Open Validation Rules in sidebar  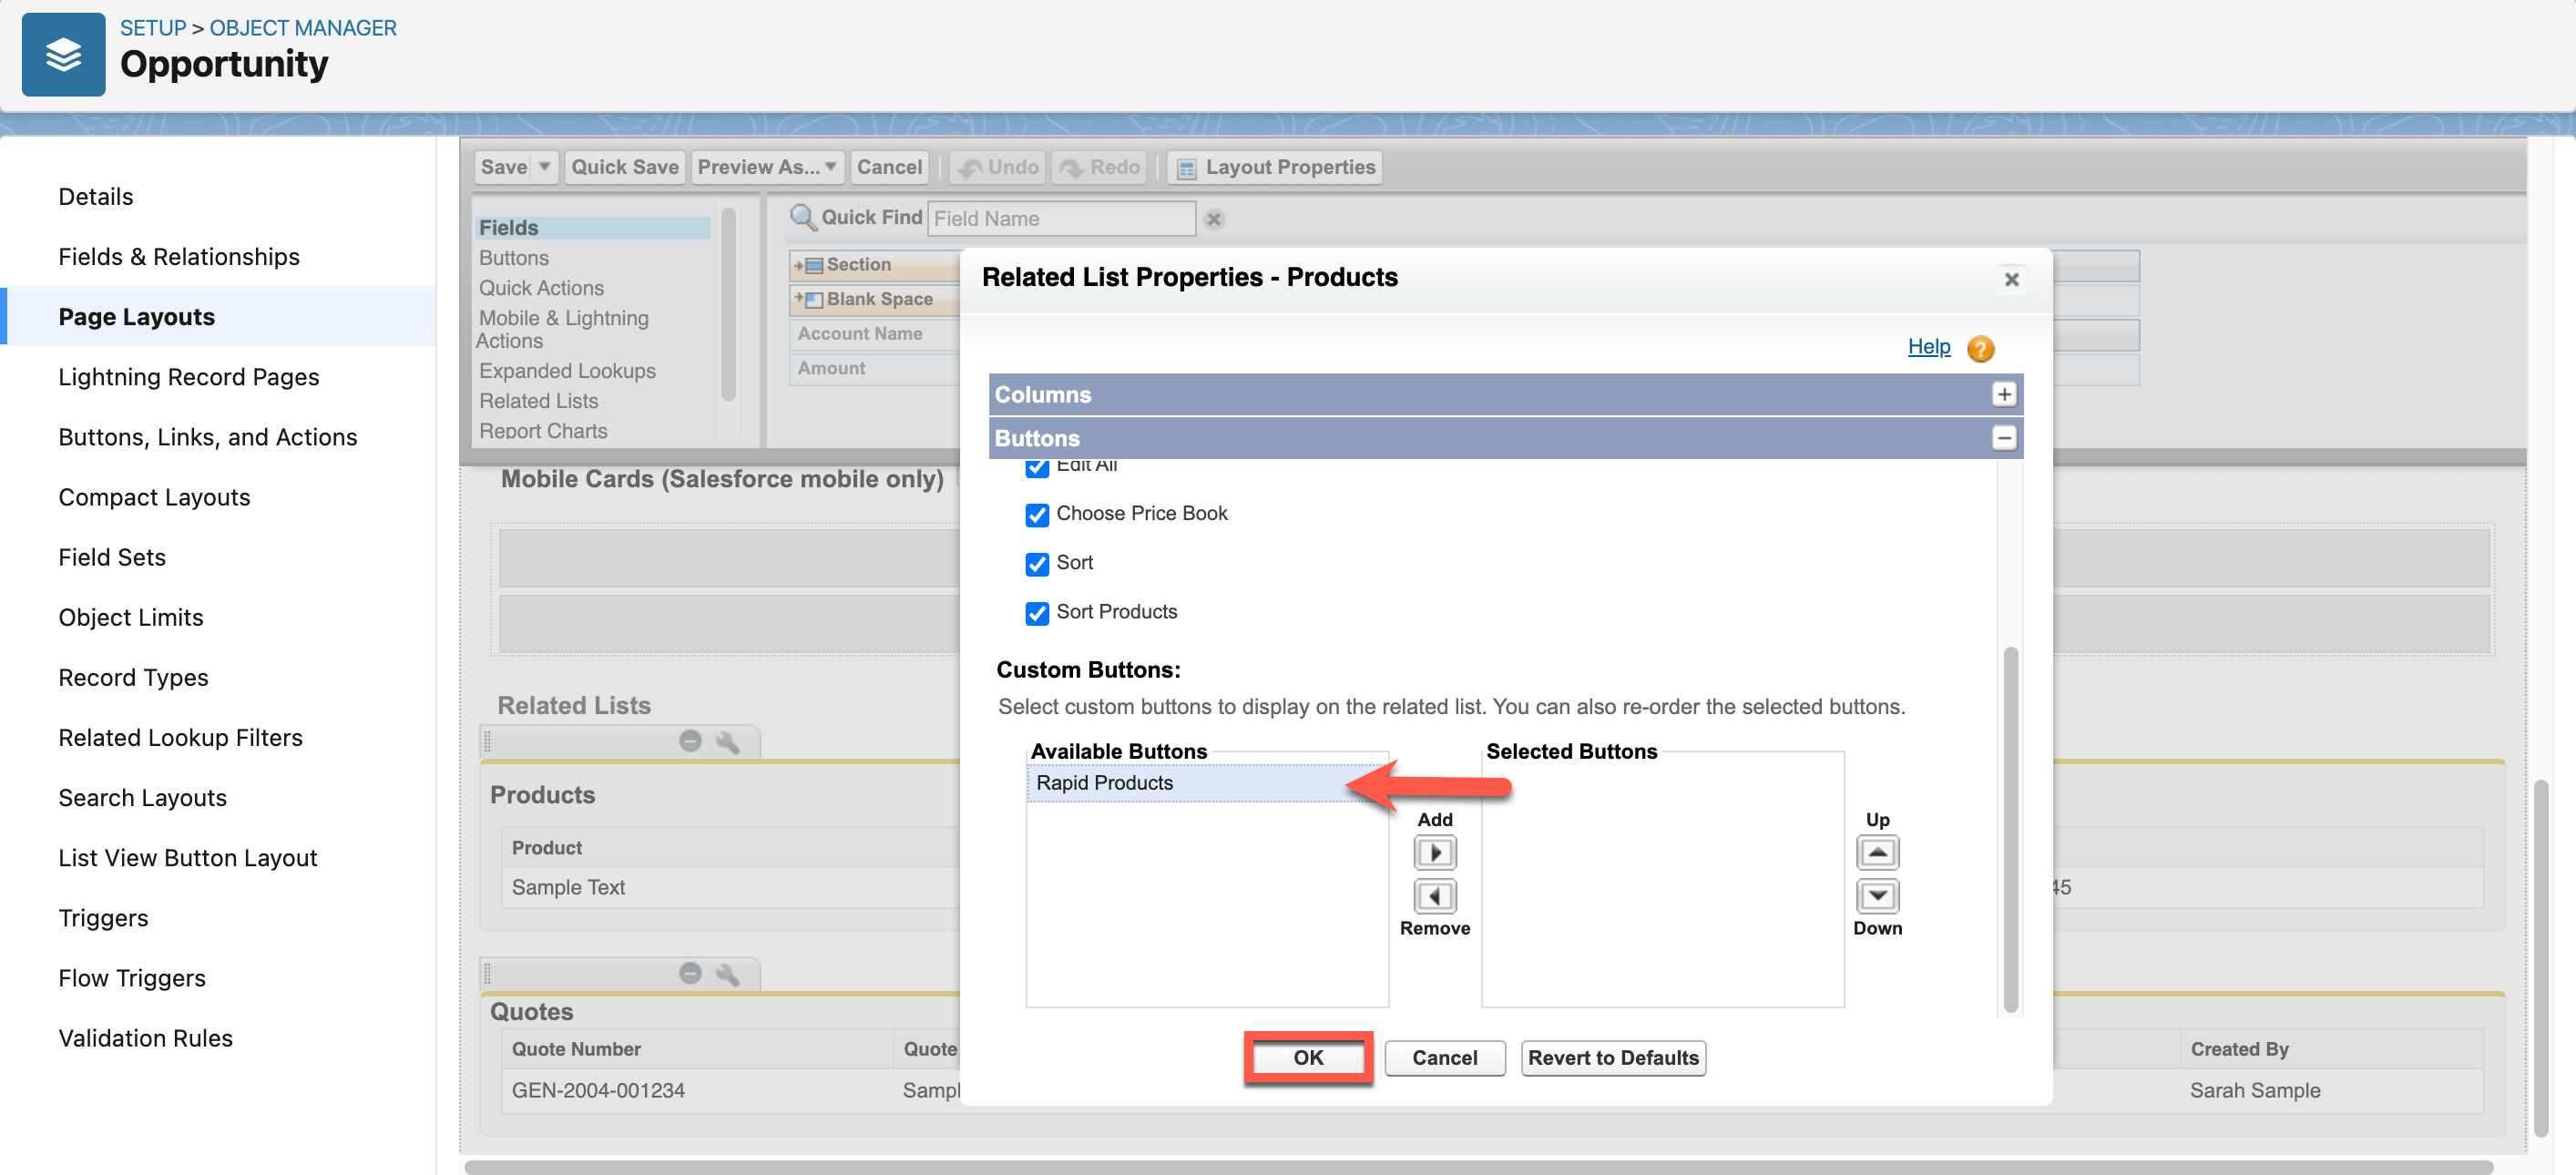coord(146,1037)
